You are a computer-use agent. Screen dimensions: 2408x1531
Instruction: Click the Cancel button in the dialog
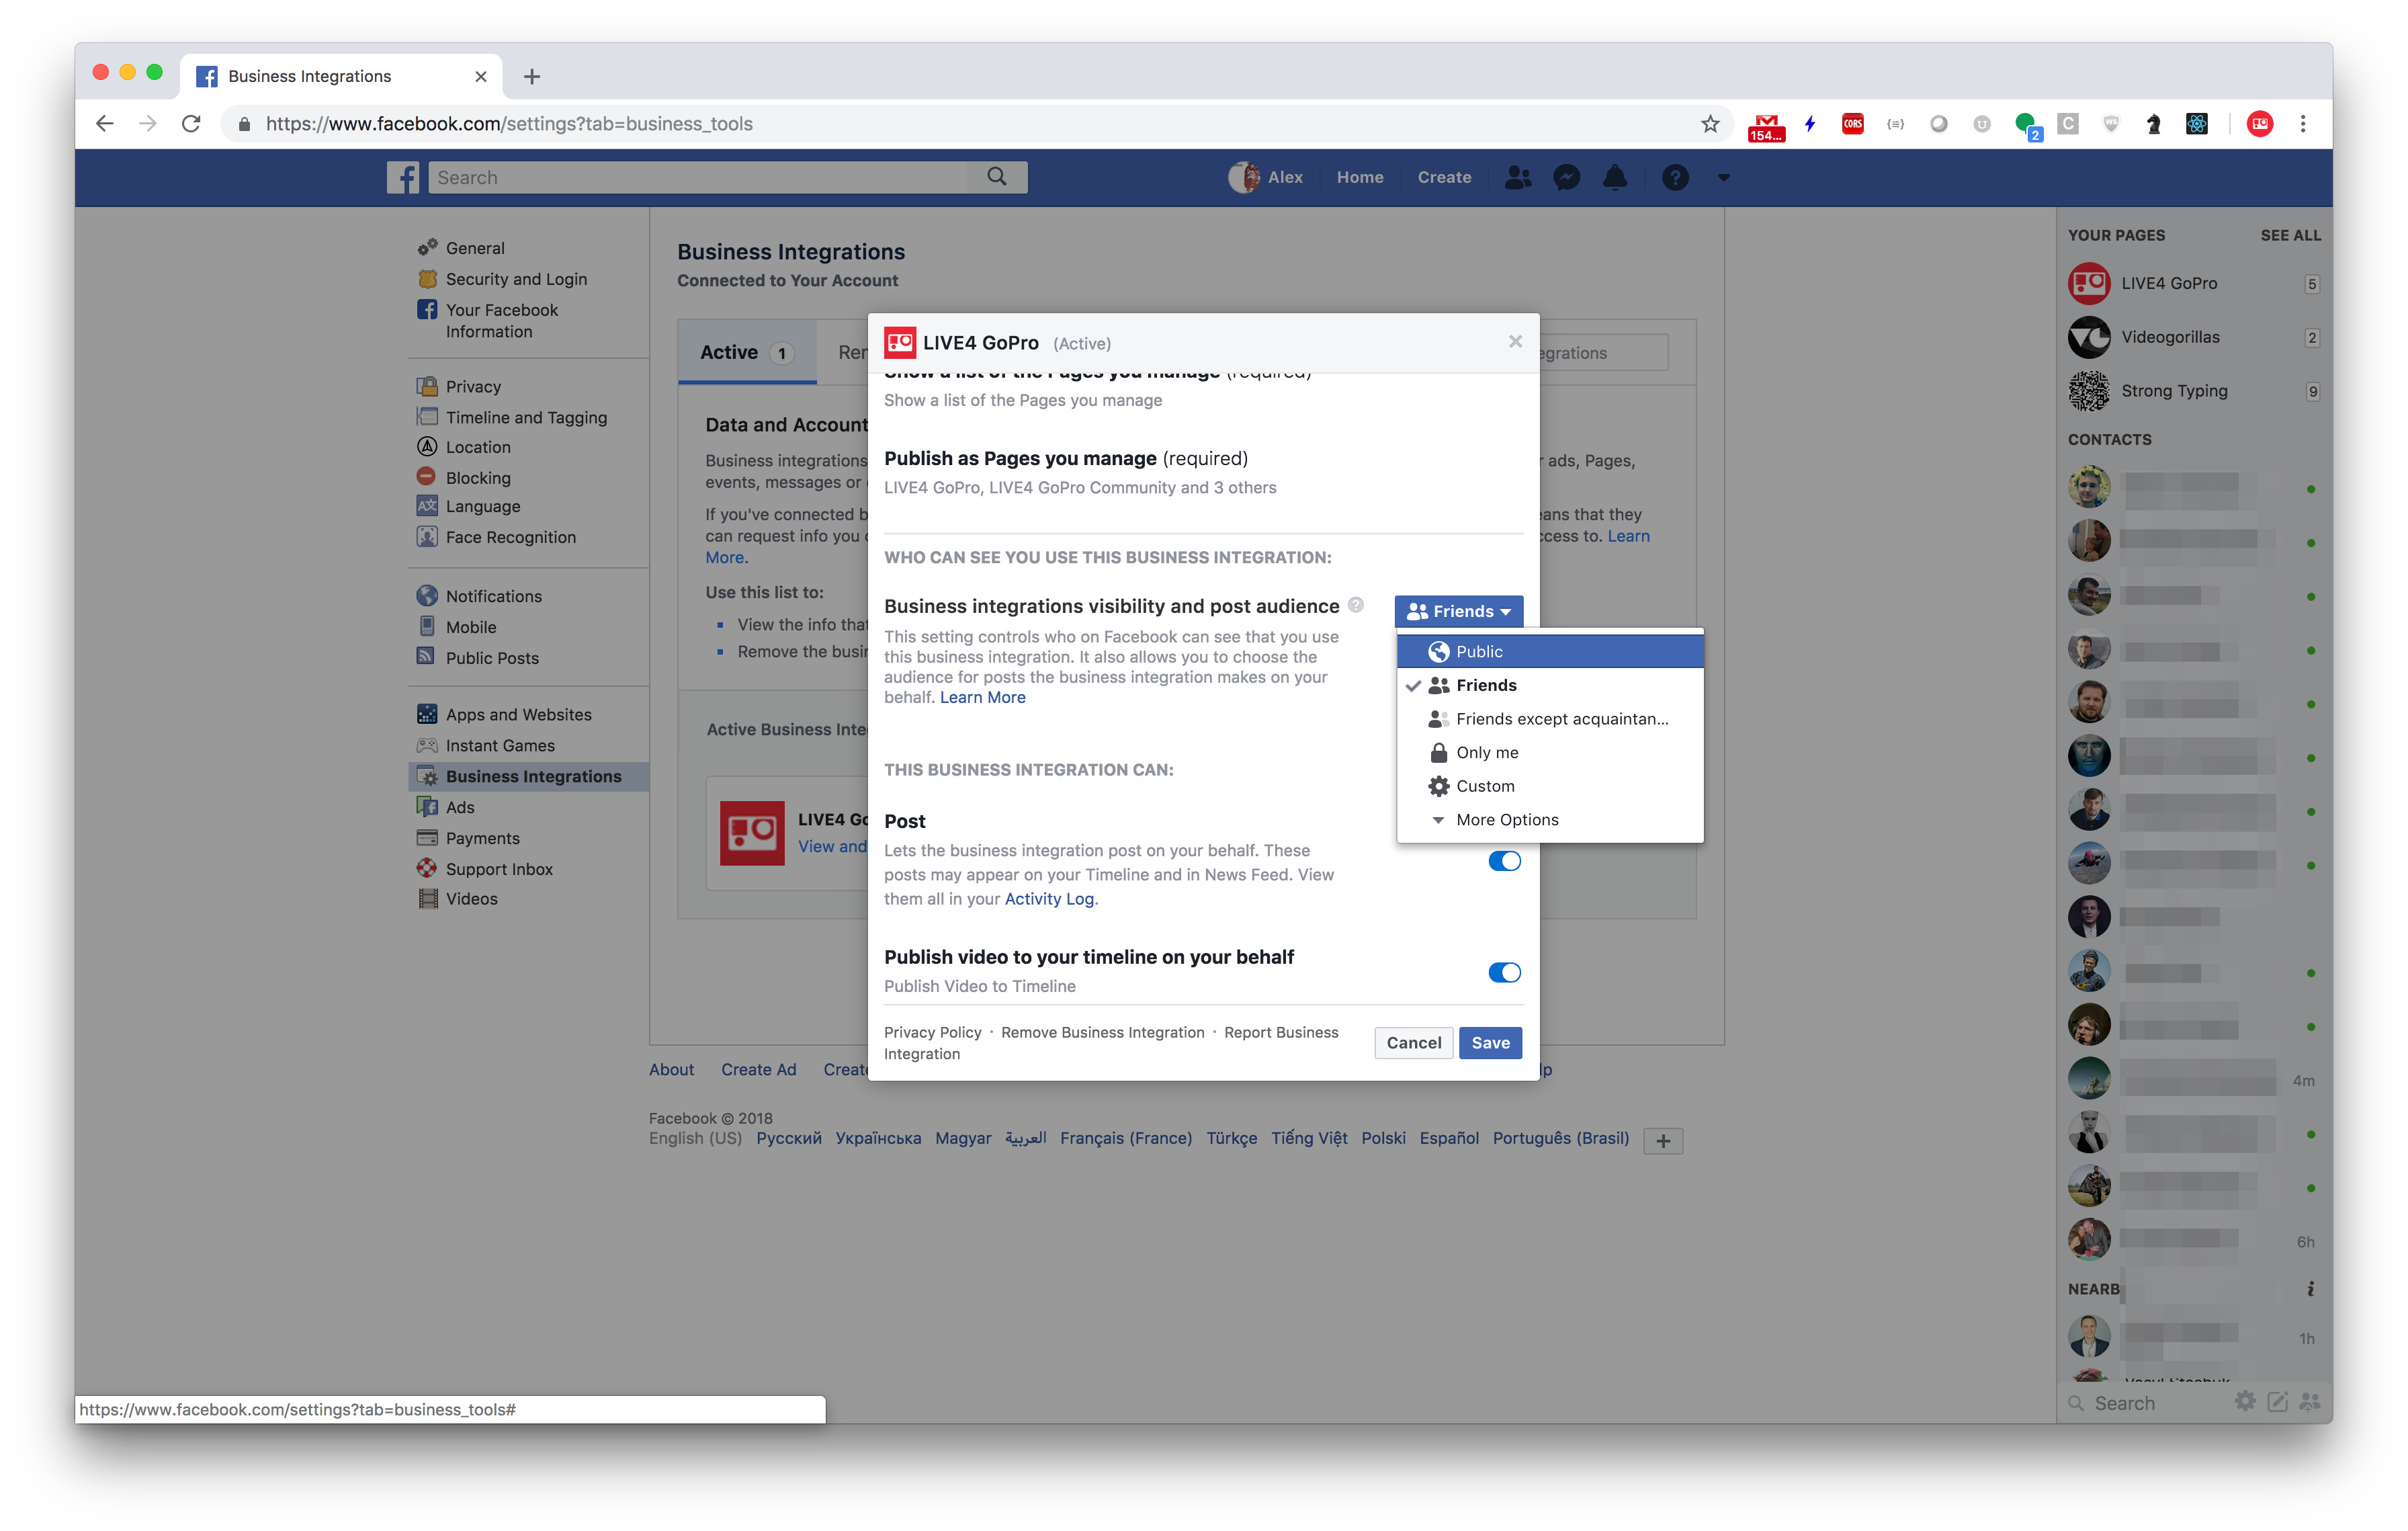pyautogui.click(x=1413, y=1042)
